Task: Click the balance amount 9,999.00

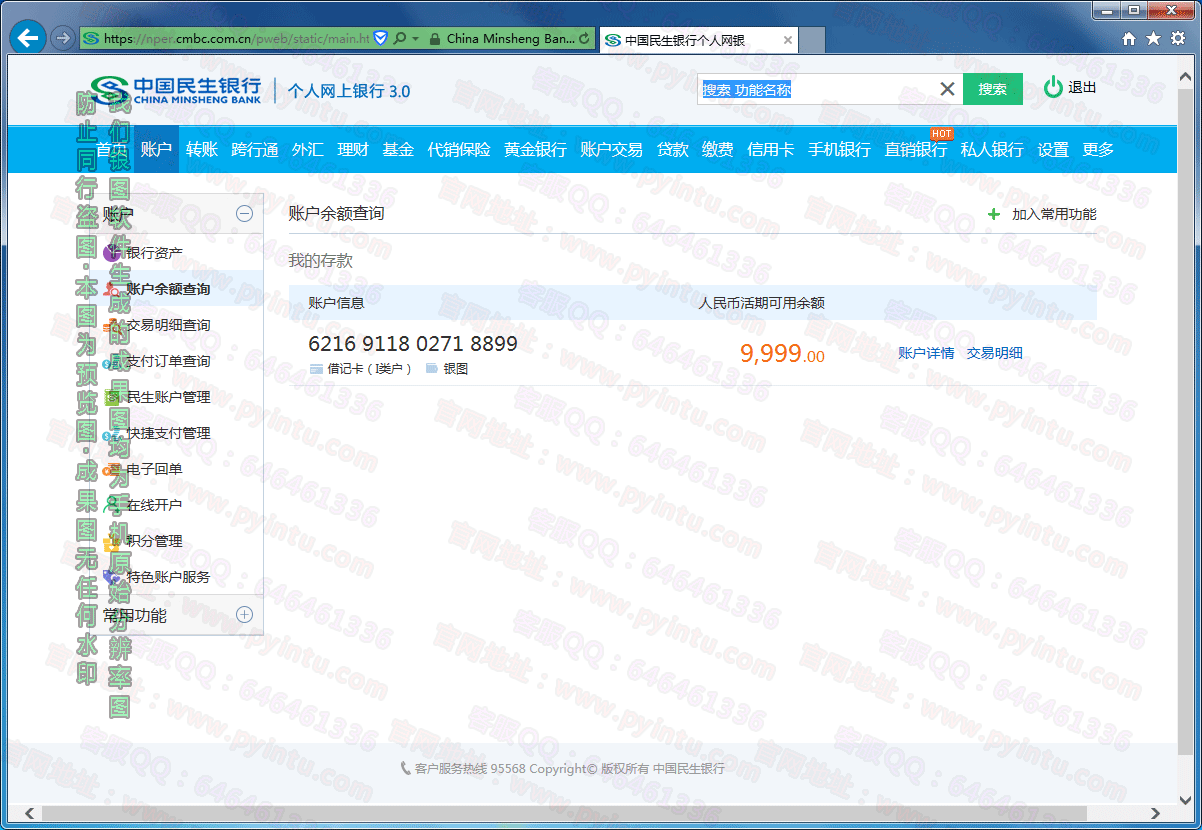Action: pyautogui.click(x=782, y=353)
